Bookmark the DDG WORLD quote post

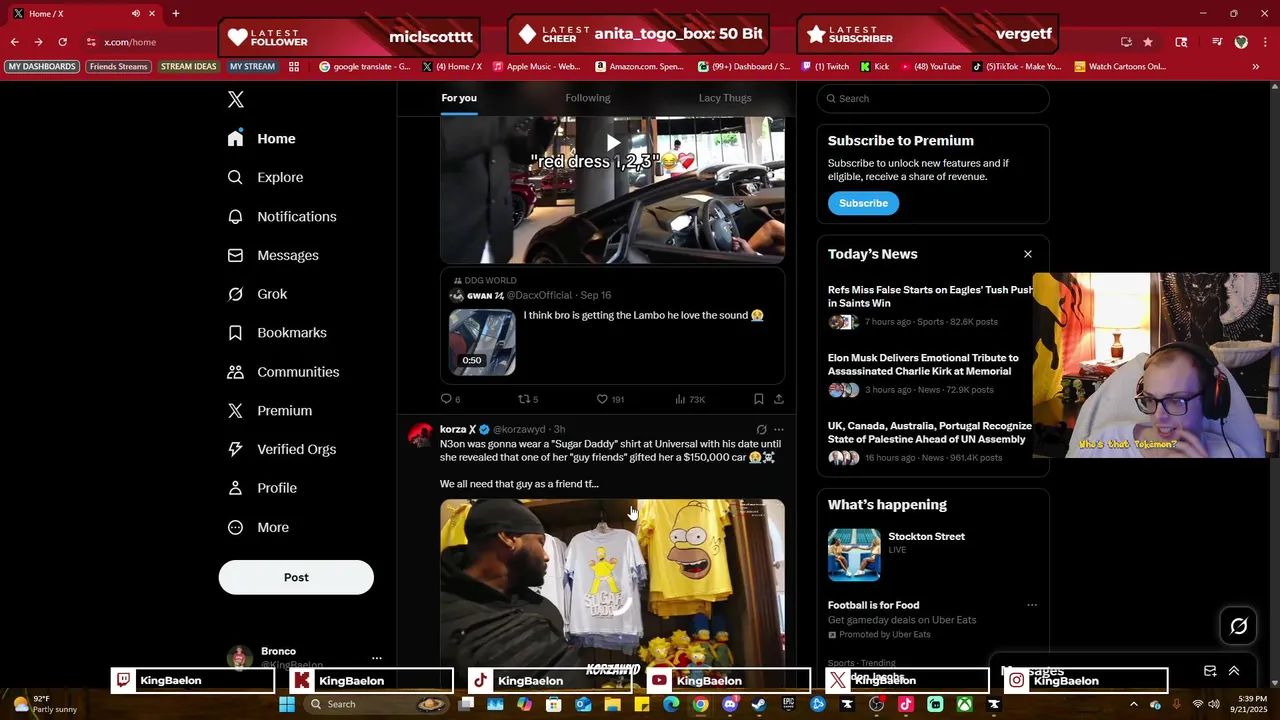pyautogui.click(x=759, y=399)
